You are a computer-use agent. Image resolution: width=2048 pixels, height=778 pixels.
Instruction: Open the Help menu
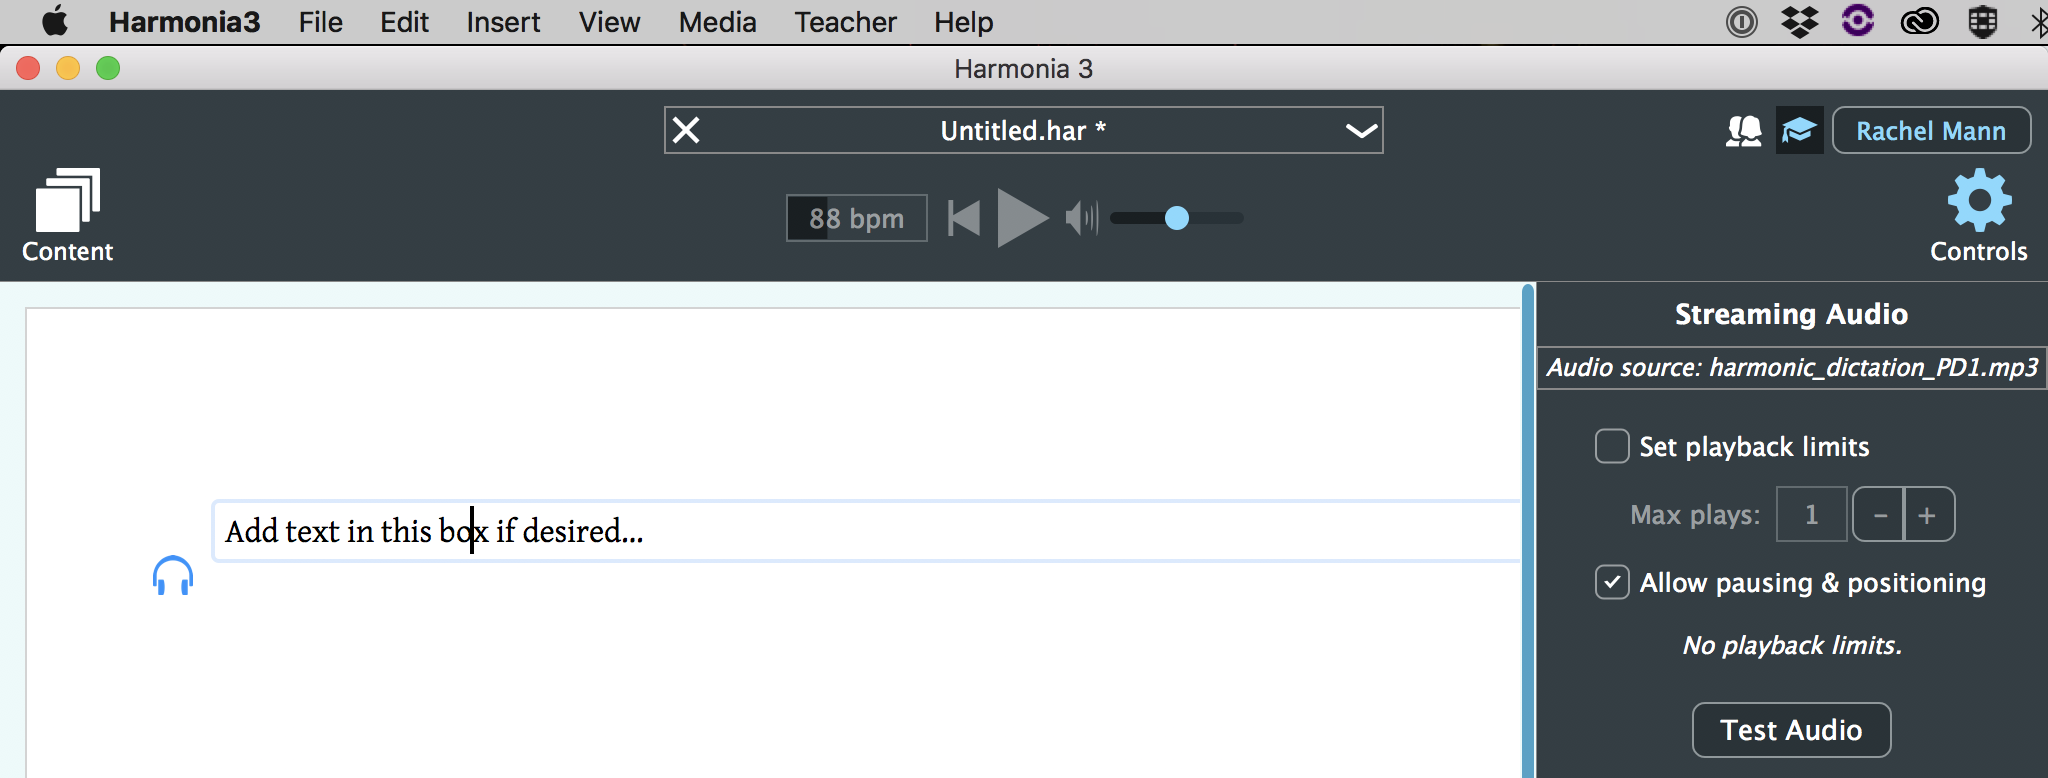click(964, 22)
